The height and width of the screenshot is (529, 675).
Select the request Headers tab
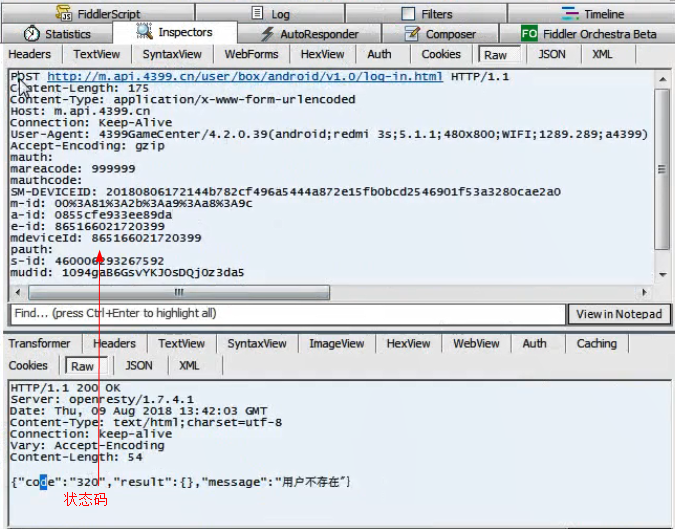click(30, 54)
